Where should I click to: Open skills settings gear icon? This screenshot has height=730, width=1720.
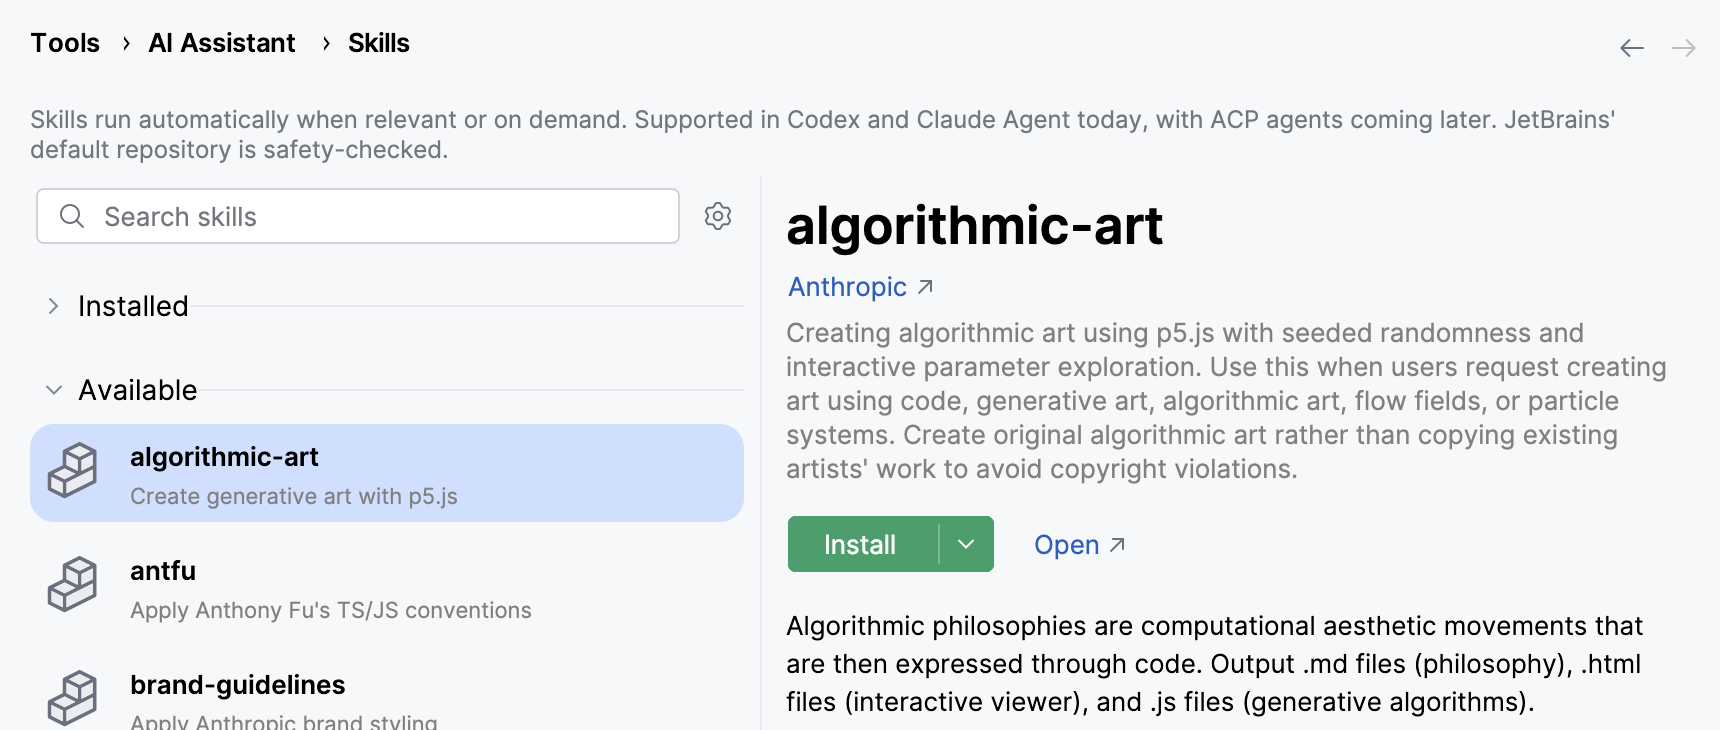718,216
